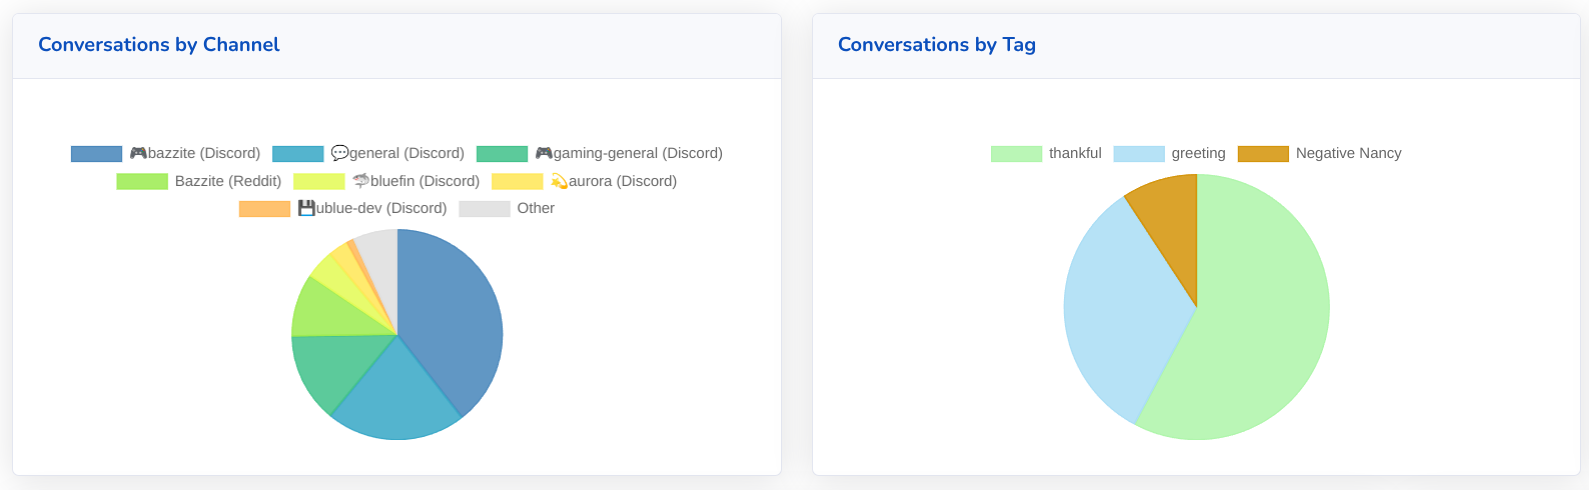Viewport: 1589px width, 490px height.
Task: Click the thankful green legend swatch
Action: pyautogui.click(x=1016, y=153)
